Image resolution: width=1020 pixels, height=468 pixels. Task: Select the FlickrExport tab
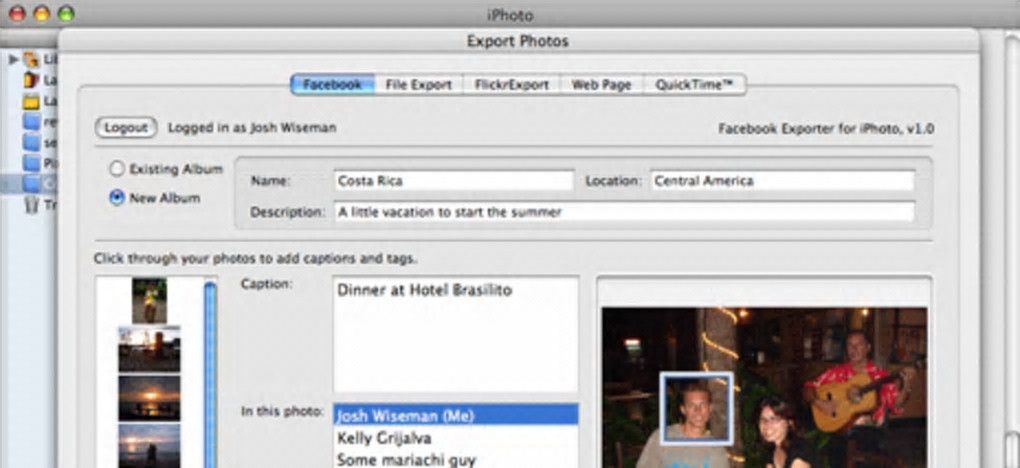click(511, 85)
